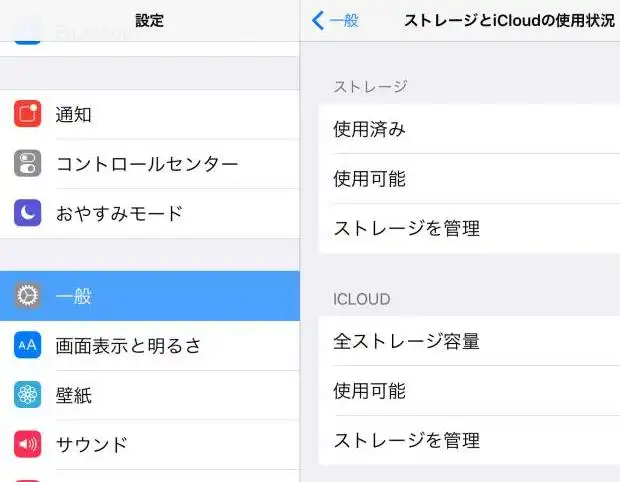Viewport: 620px width, 482px height.
Task: Tap the blue back chevron arrow
Action: pyautogui.click(x=319, y=20)
